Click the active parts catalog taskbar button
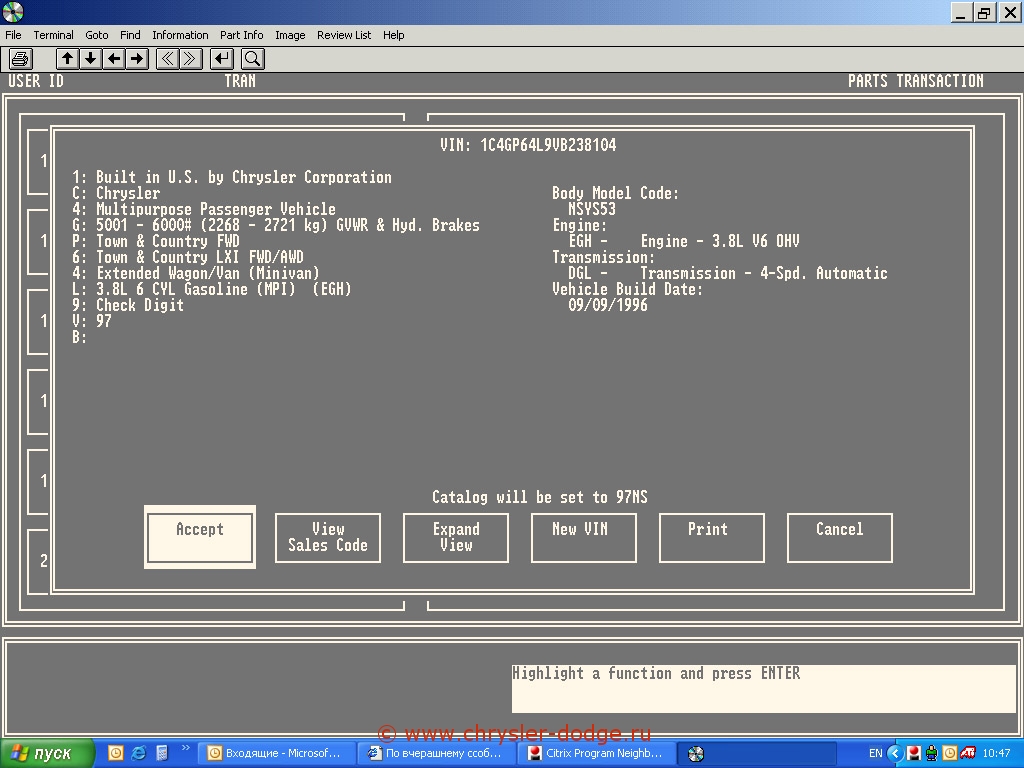1024x768 pixels. tap(757, 754)
